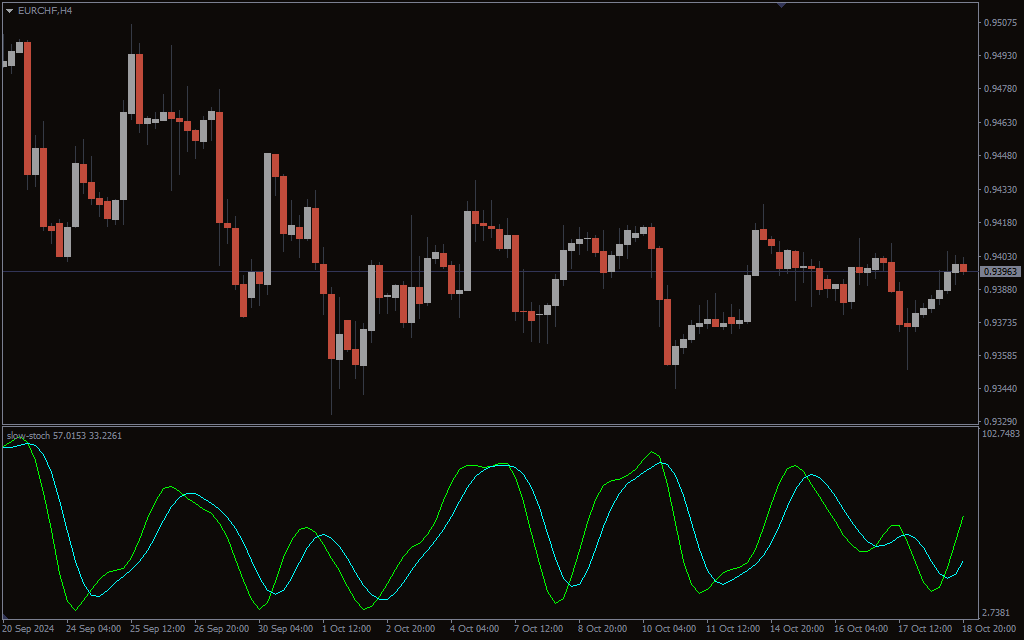Screen dimensions: 1024x640
Task: Click the 30 Sep 04:00 time label
Action: tap(285, 629)
